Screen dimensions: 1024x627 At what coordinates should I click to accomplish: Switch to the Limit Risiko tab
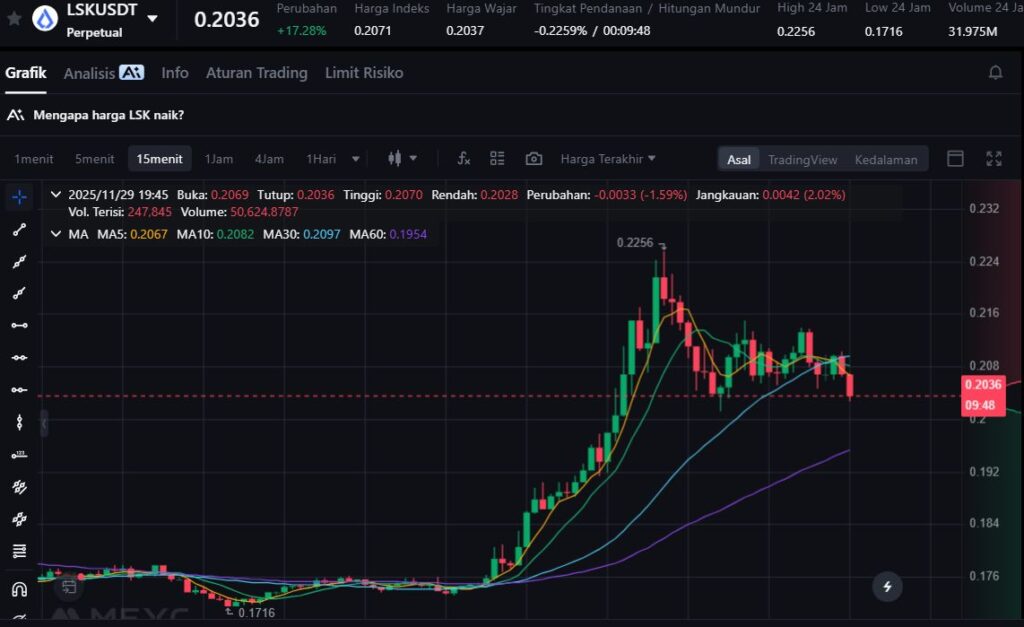coord(364,73)
